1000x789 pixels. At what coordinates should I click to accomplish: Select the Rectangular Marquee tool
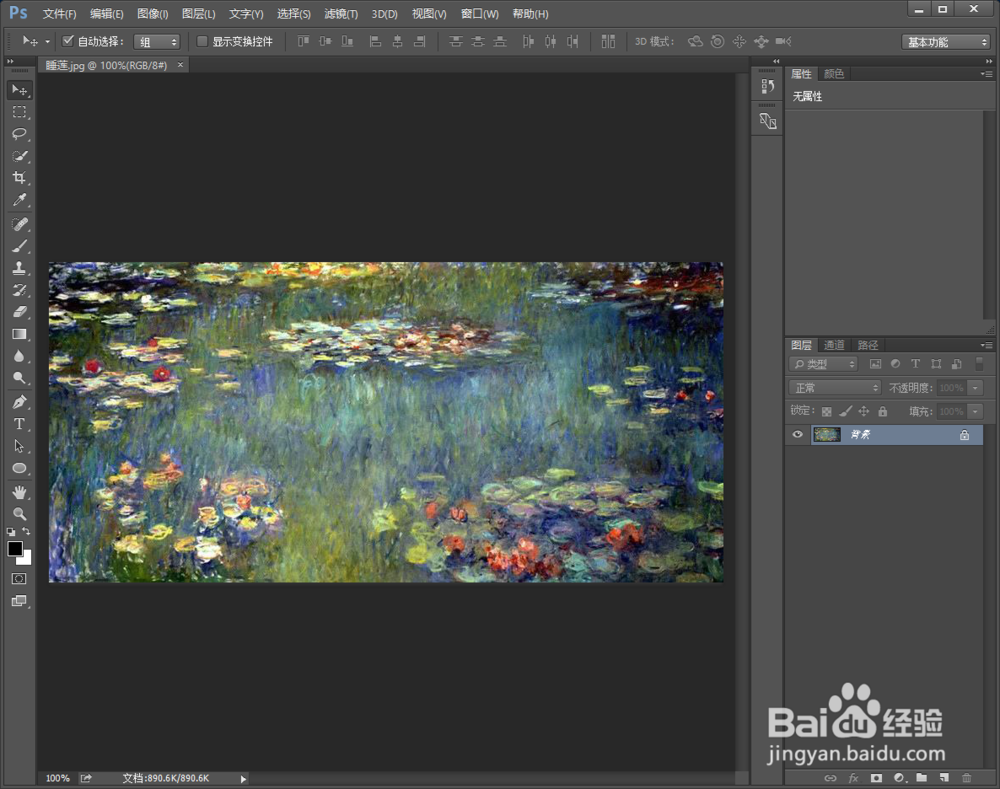[x=19, y=112]
